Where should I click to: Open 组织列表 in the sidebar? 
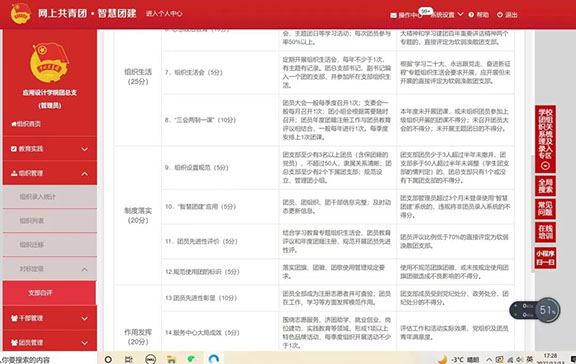50,221
